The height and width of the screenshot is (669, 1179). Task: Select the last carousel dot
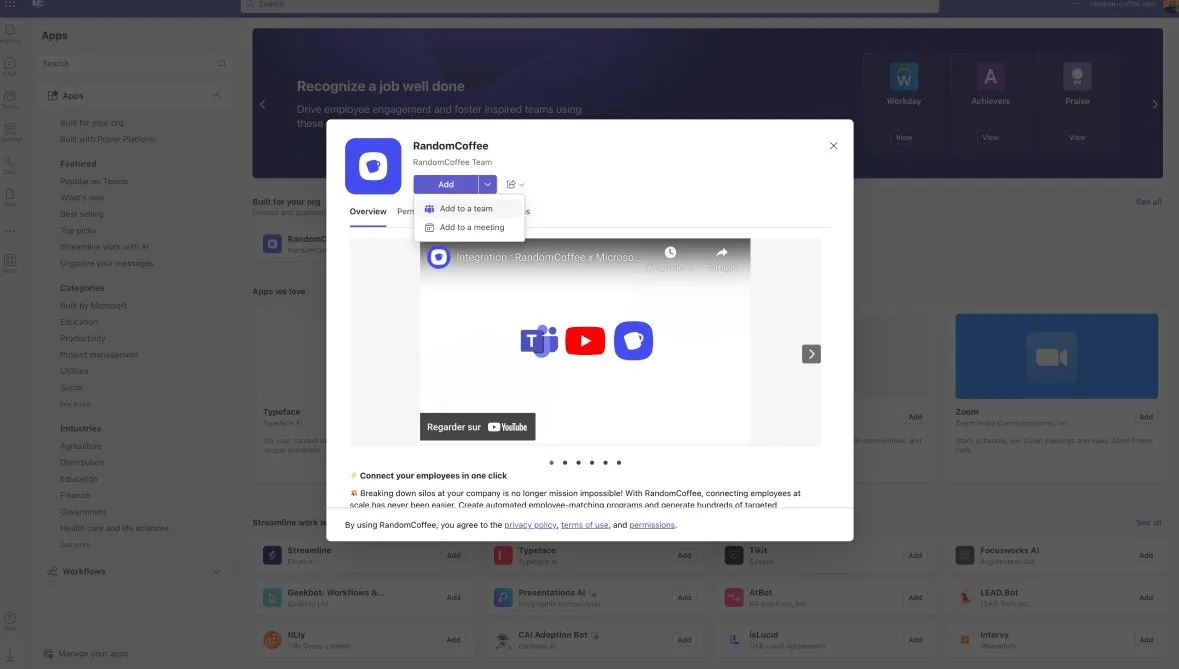coord(619,463)
